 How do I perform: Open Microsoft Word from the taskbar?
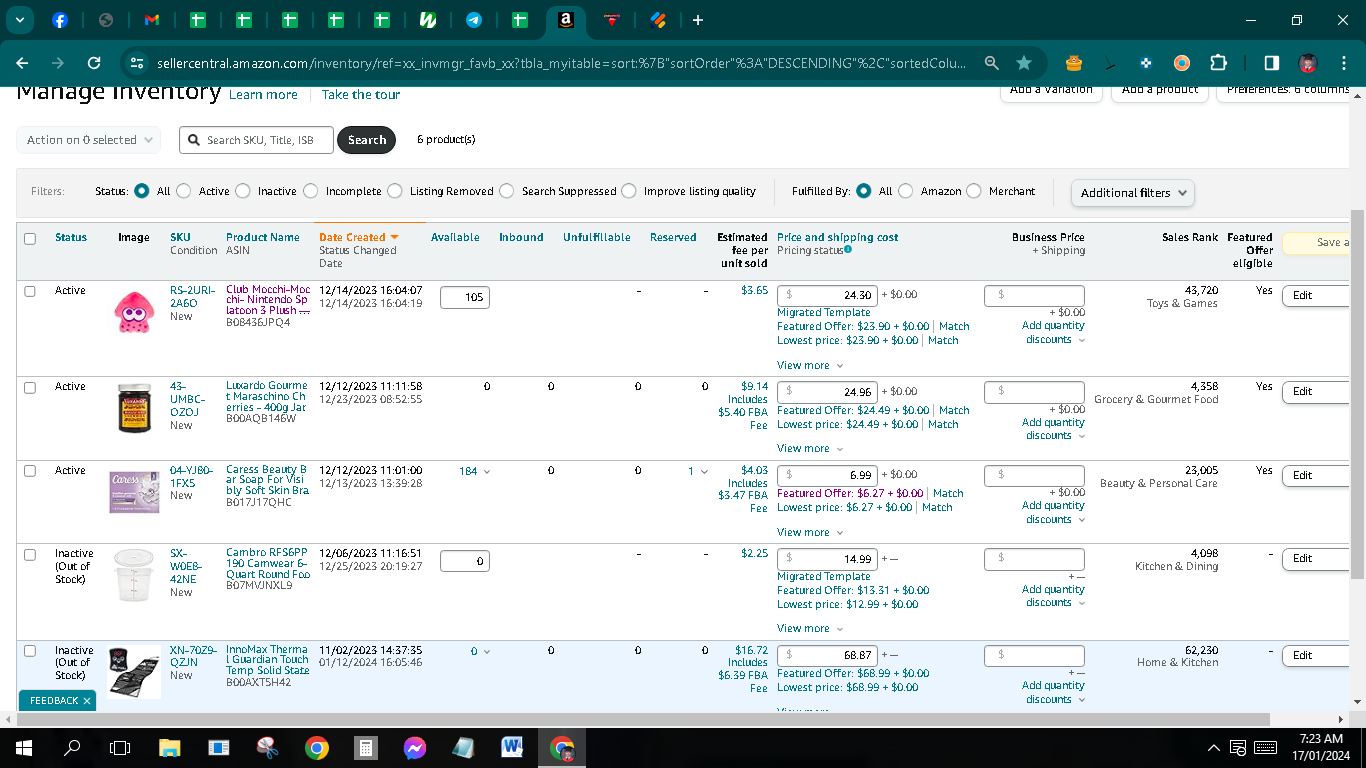pyautogui.click(x=513, y=747)
